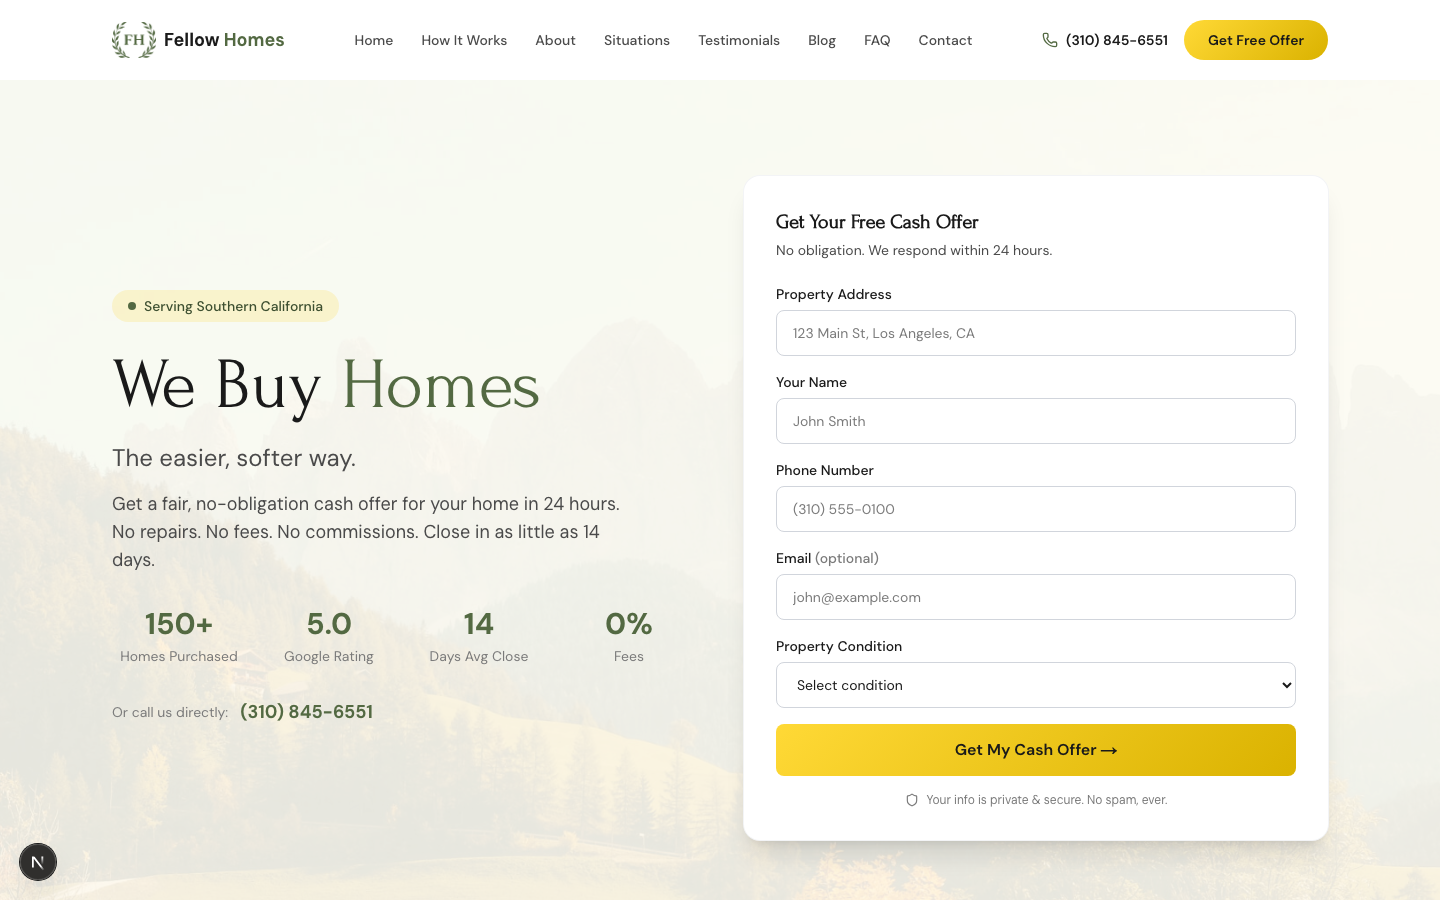
Task: Click the green dot in Serving Southern California badge
Action: pyautogui.click(x=132, y=306)
